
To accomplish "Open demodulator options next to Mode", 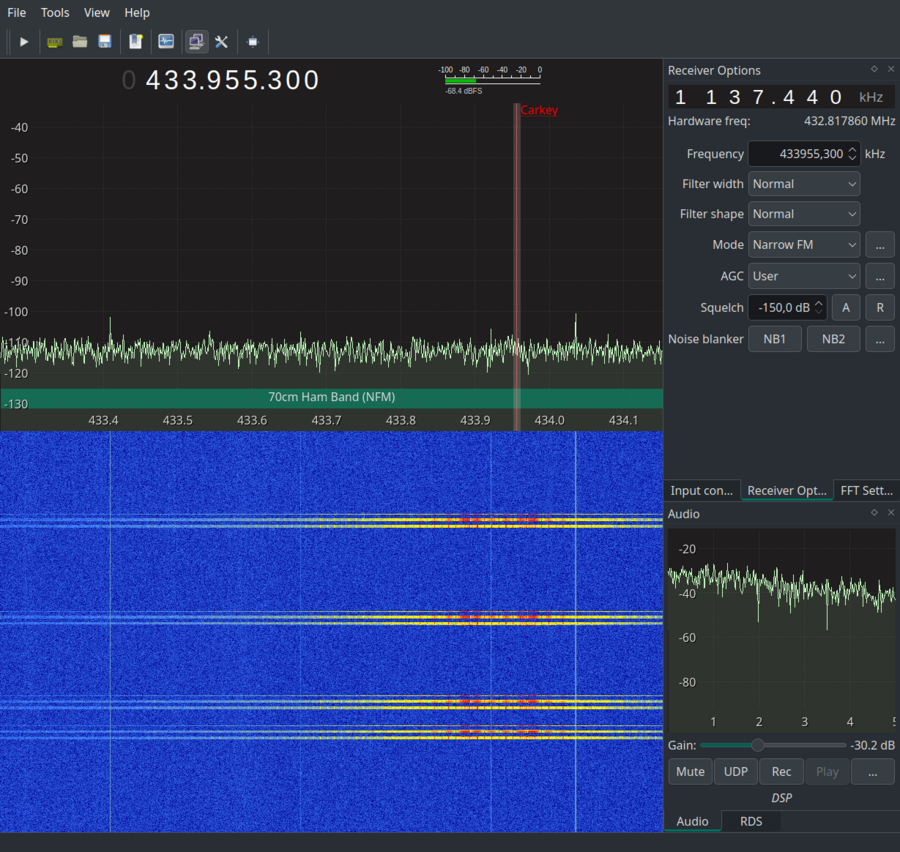I will (x=880, y=245).
